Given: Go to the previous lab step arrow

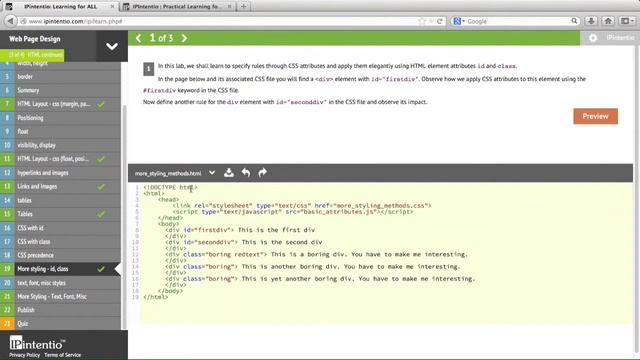Looking at the screenshot, I should (138, 38).
